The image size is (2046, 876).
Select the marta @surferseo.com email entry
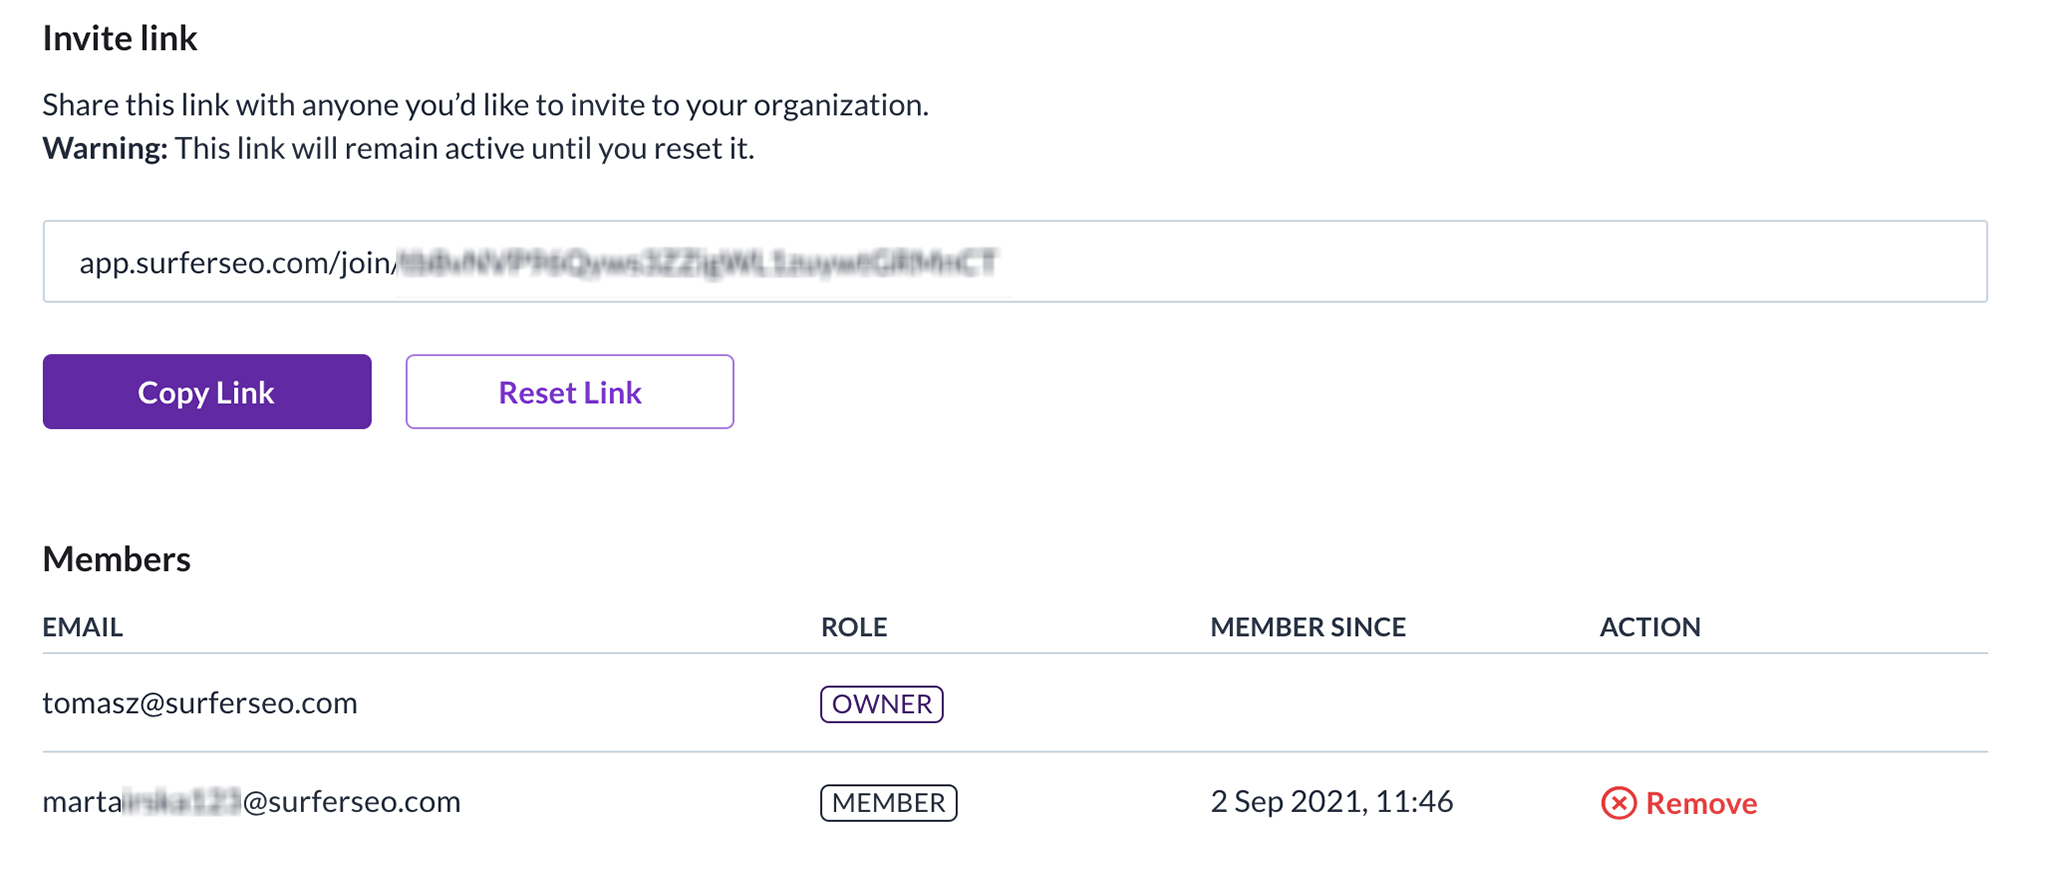252,802
